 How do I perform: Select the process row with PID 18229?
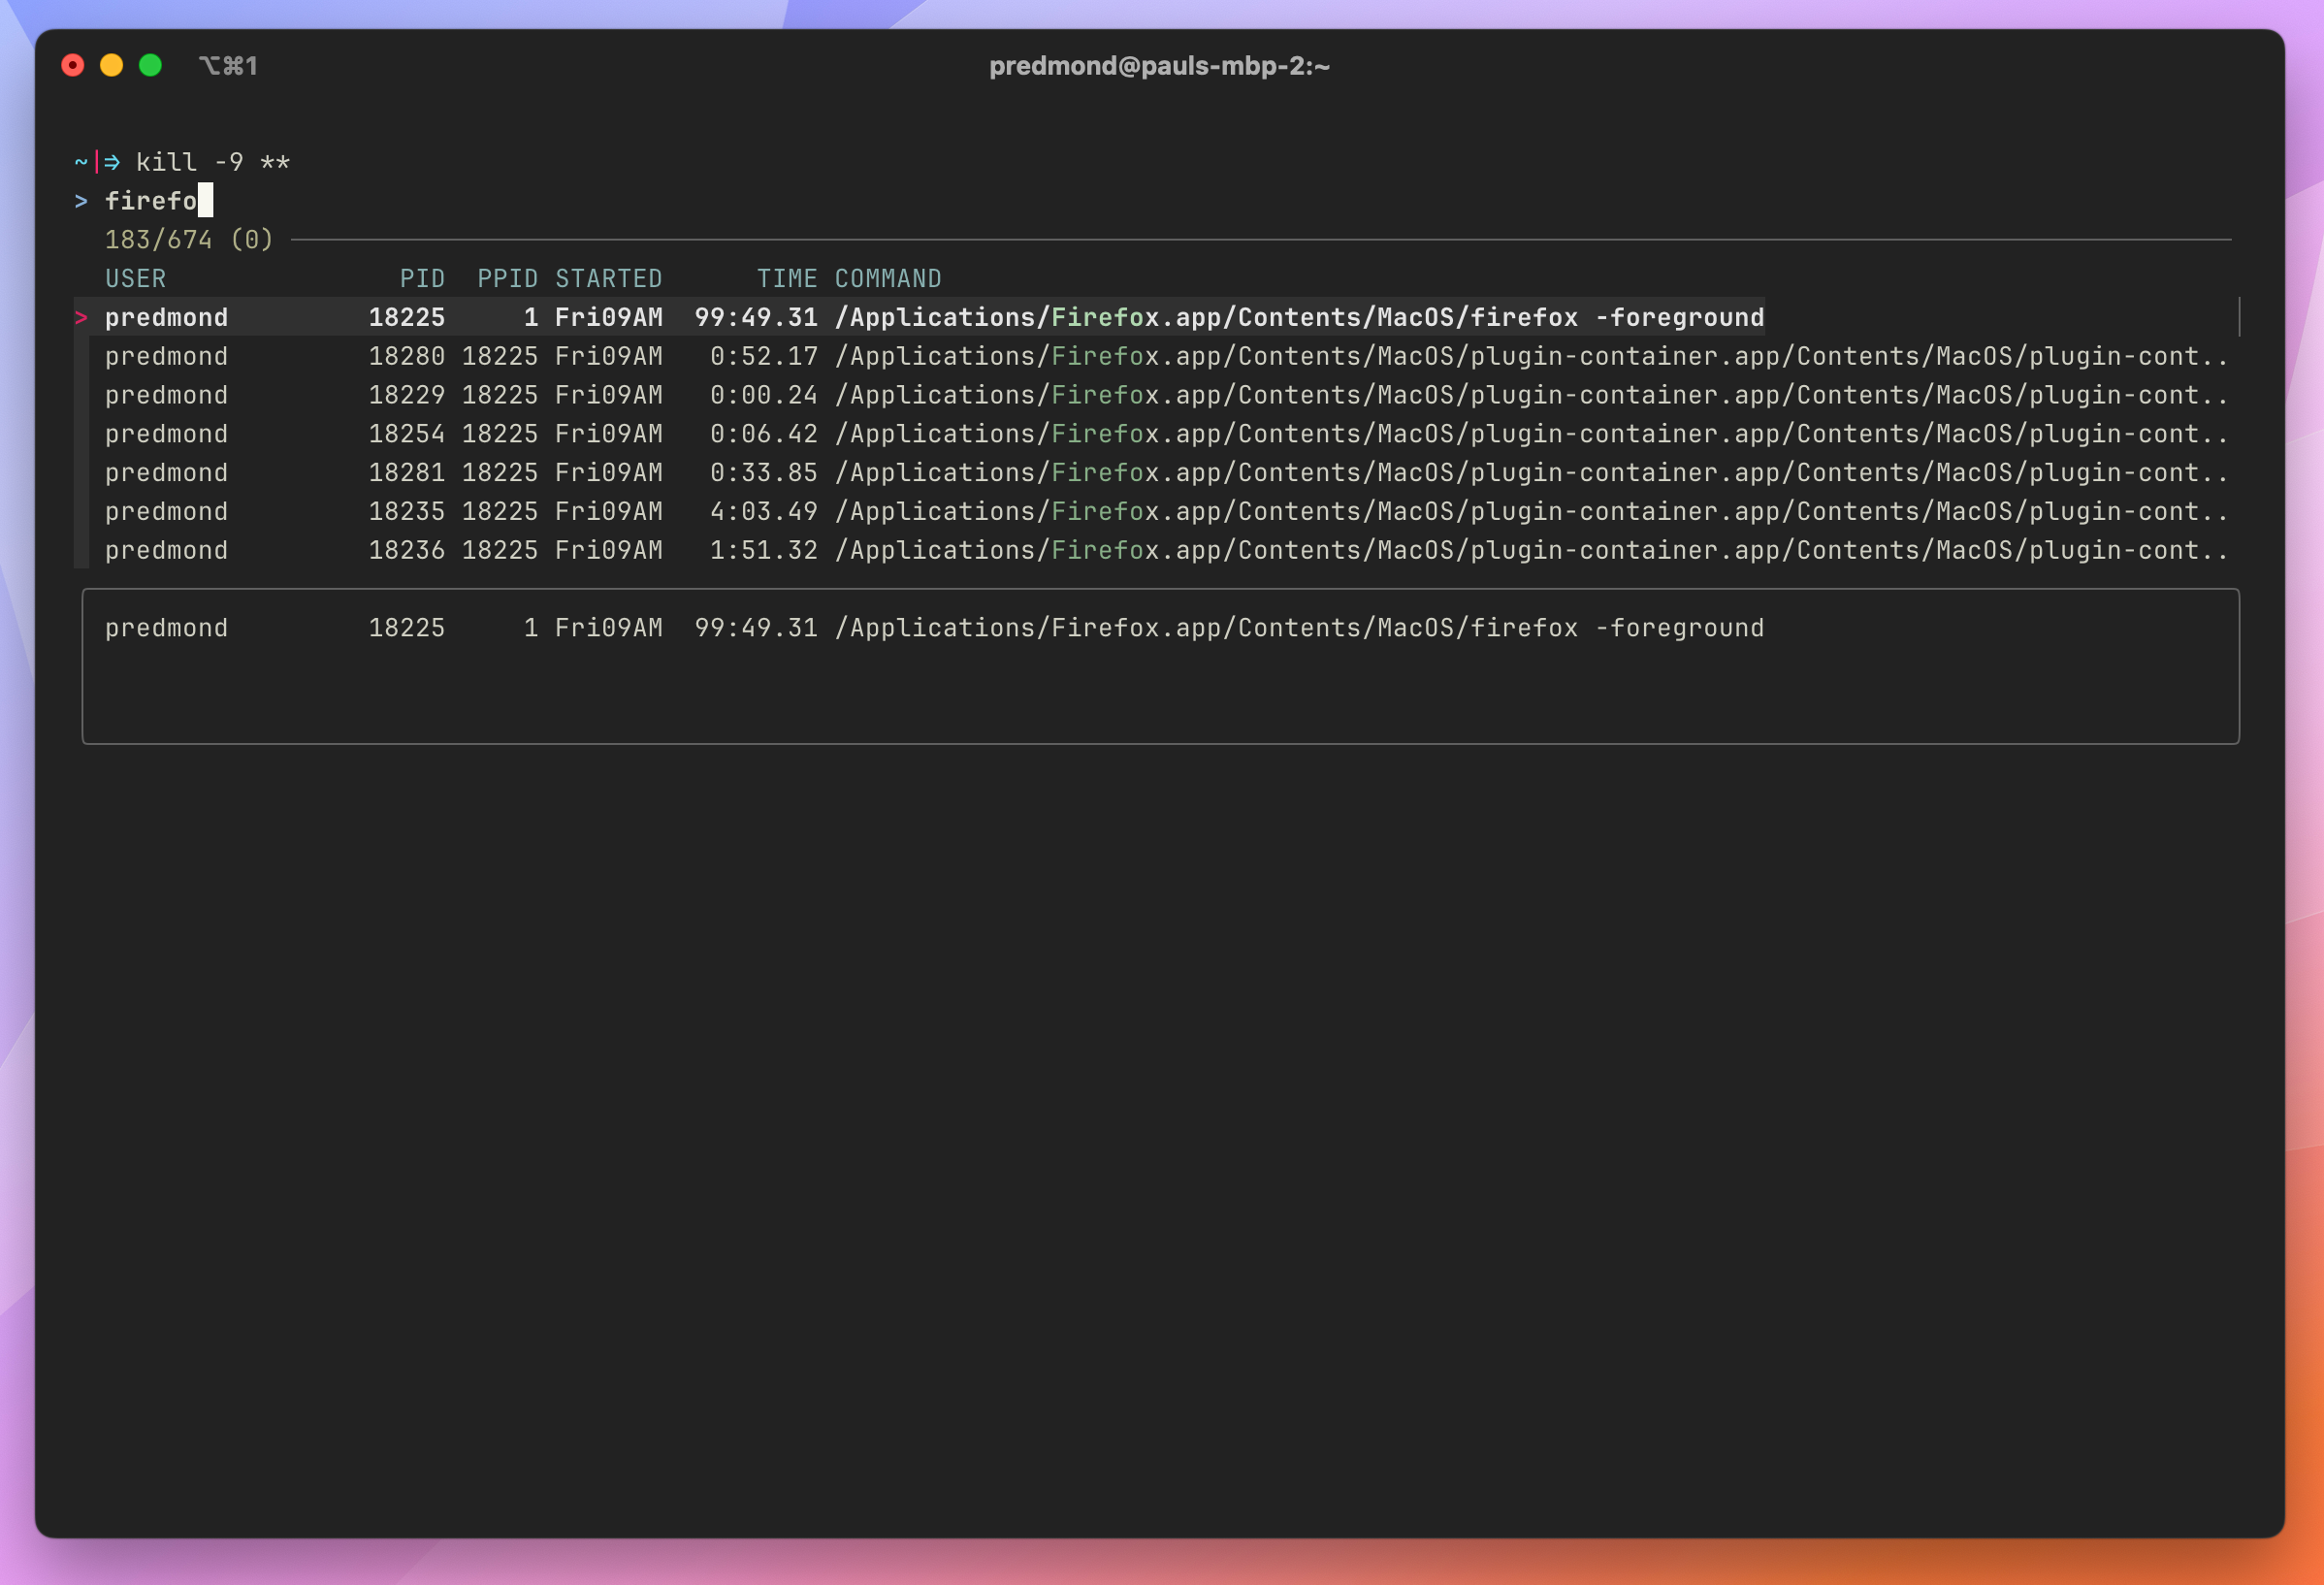tap(1167, 395)
